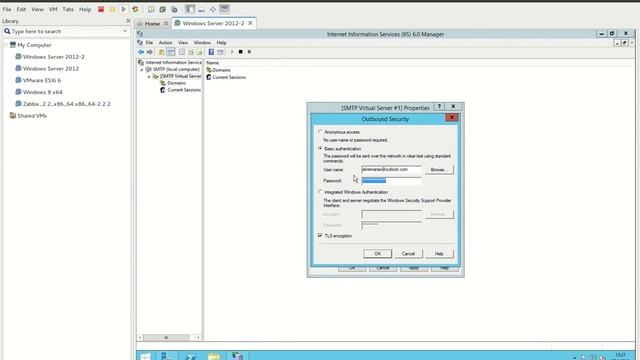The width and height of the screenshot is (640, 360).
Task: Toggle the IIS show/hide console tree icon
Action: coord(171,52)
